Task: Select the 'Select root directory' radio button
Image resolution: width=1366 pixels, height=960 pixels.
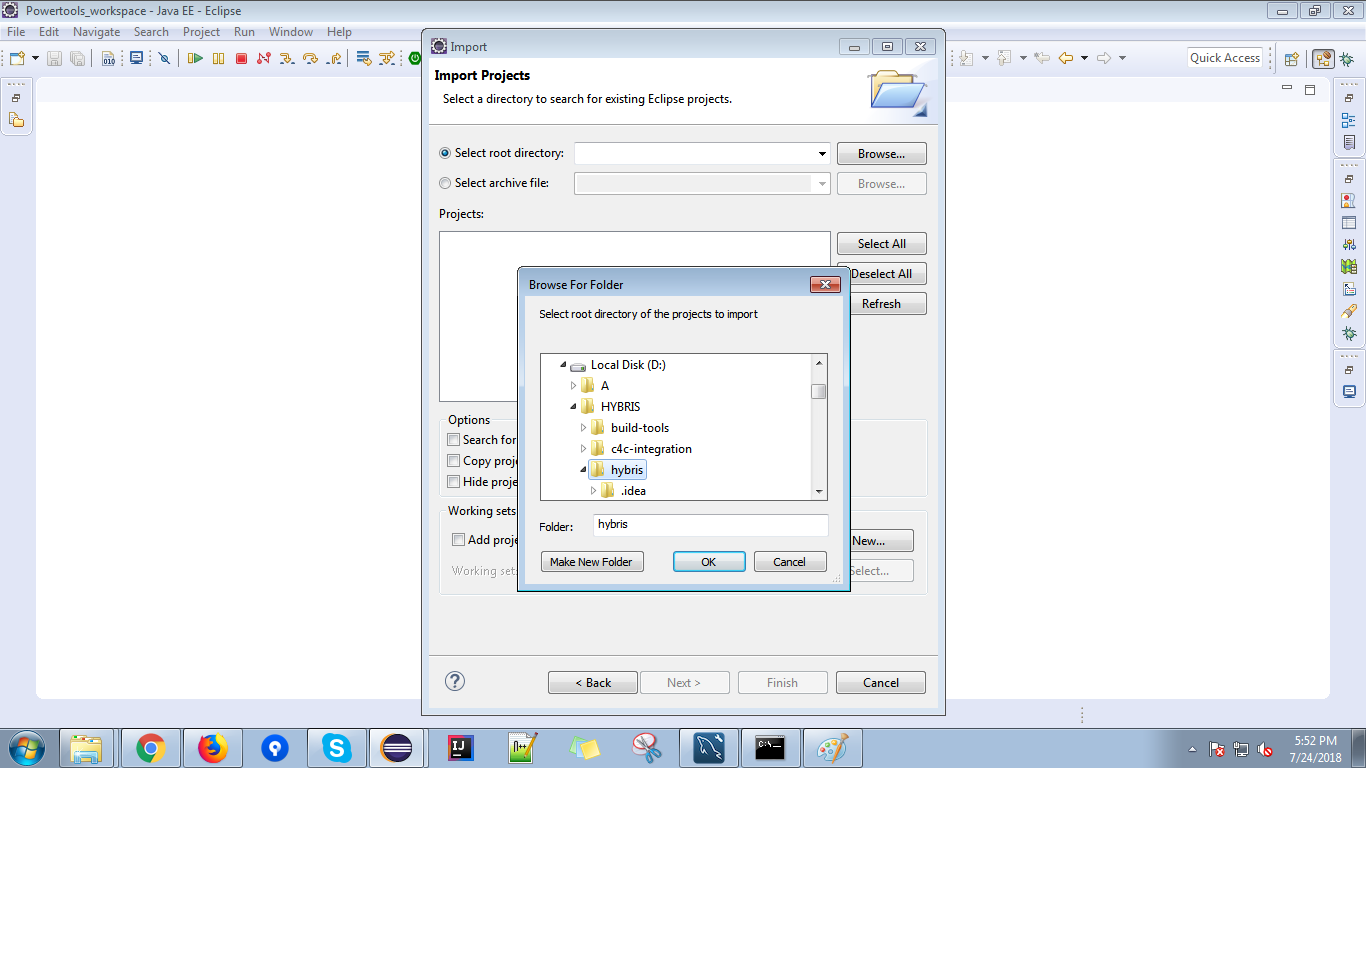Action: click(x=444, y=153)
